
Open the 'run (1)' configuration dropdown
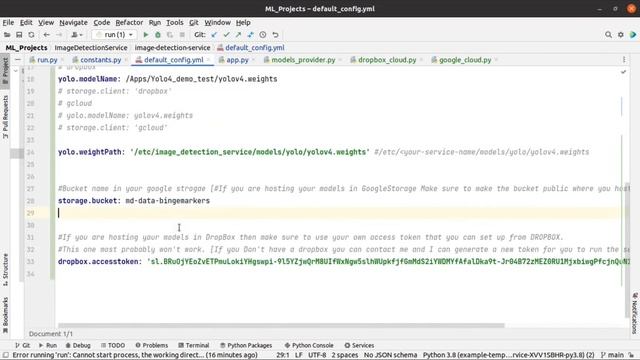coord(114,35)
